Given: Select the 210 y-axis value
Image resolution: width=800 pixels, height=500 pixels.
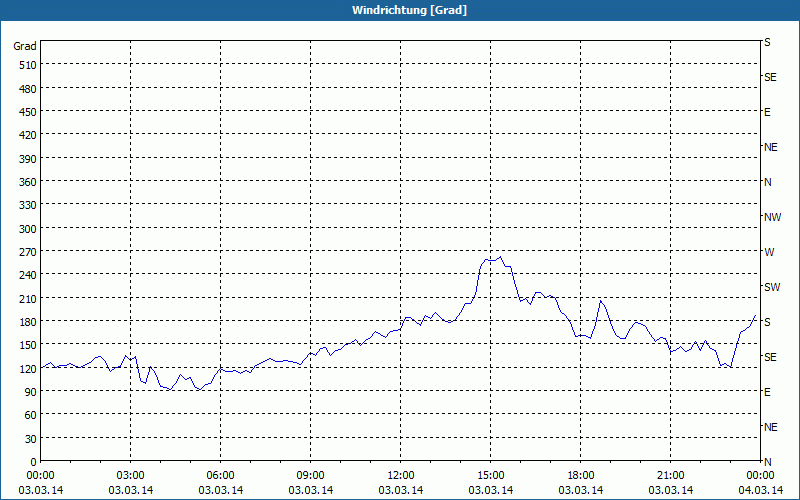Looking at the screenshot, I should pos(28,298).
